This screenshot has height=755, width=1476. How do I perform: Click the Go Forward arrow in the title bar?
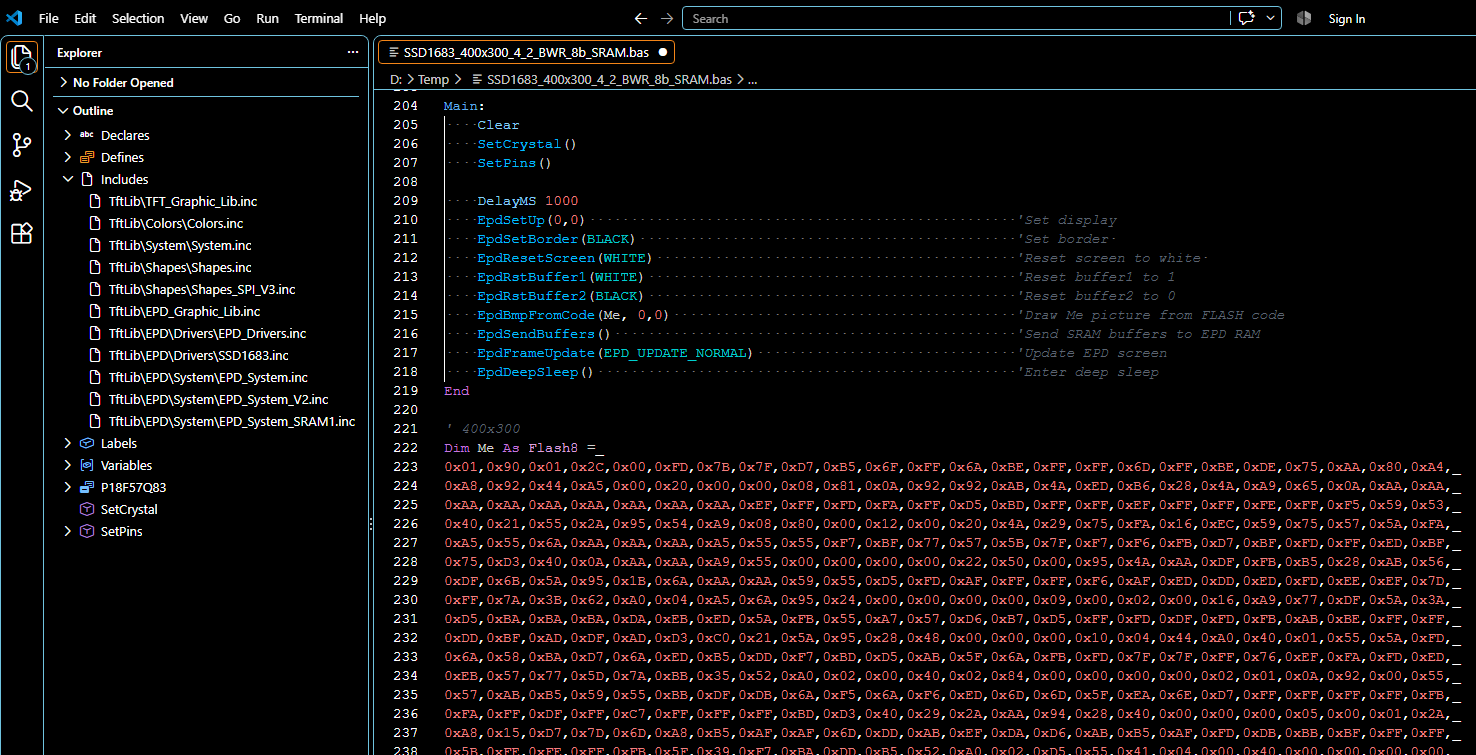pyautogui.click(x=667, y=18)
